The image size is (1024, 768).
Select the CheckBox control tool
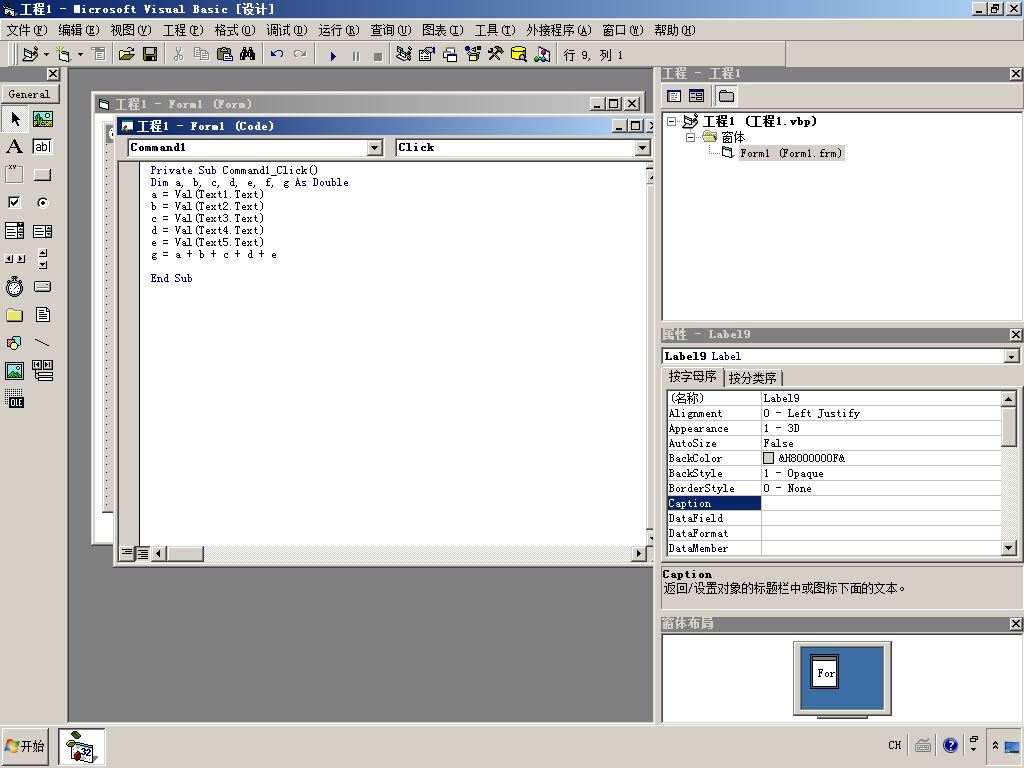point(14,202)
